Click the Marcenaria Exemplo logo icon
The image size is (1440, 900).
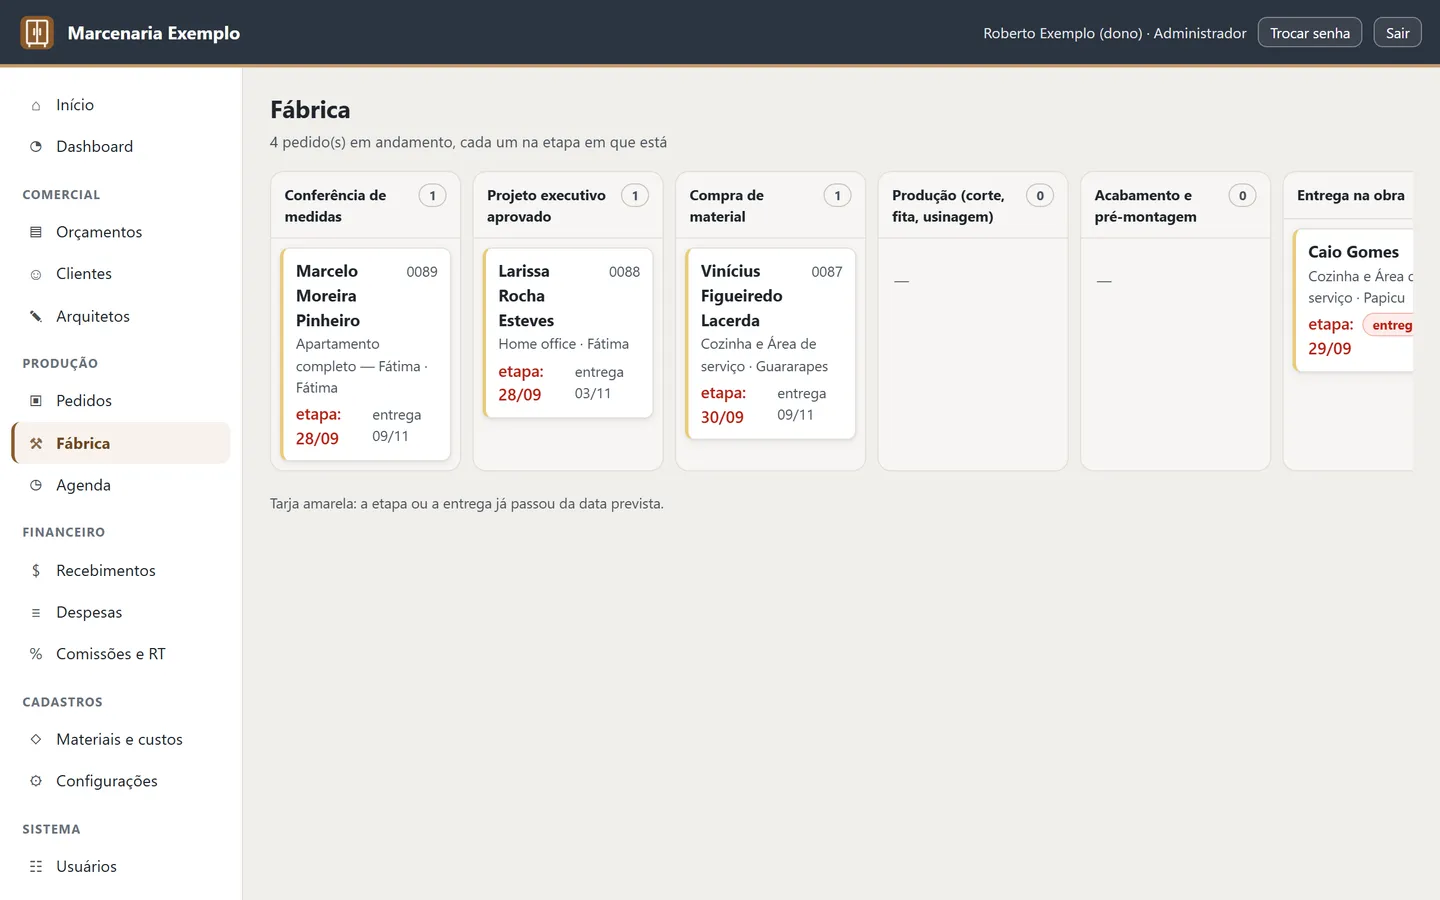click(x=37, y=33)
